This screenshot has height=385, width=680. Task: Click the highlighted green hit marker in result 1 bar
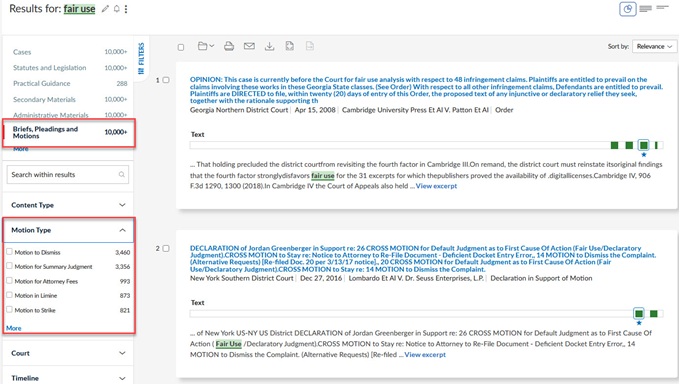[x=644, y=145]
